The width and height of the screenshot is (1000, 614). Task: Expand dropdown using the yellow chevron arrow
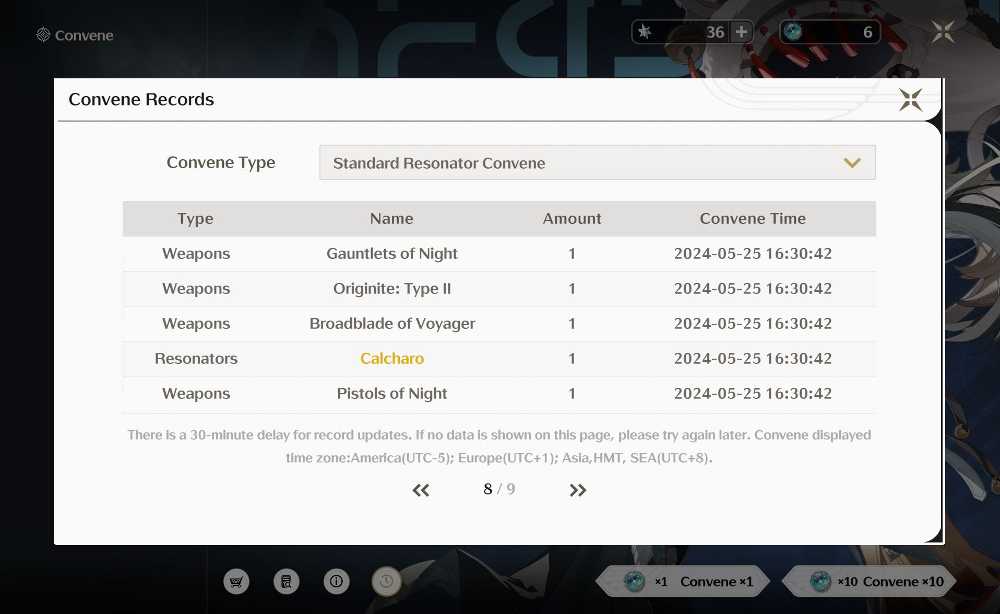tap(852, 163)
